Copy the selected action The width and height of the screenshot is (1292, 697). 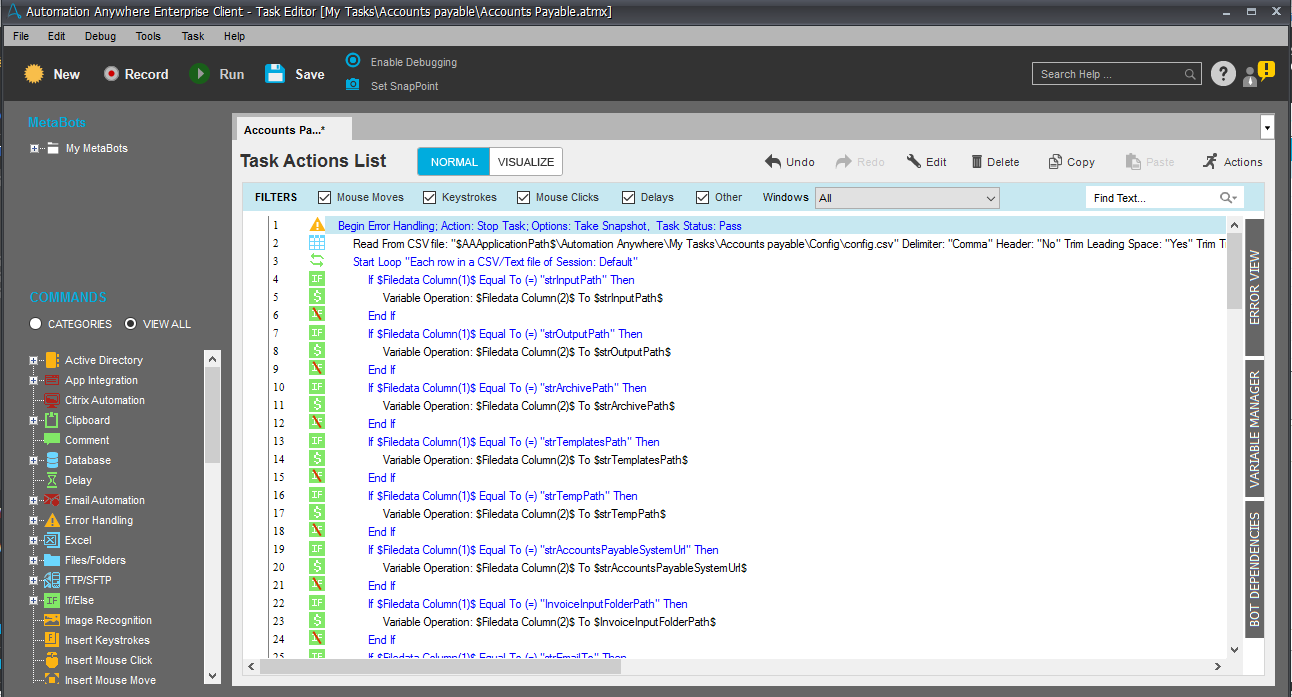(1055, 162)
